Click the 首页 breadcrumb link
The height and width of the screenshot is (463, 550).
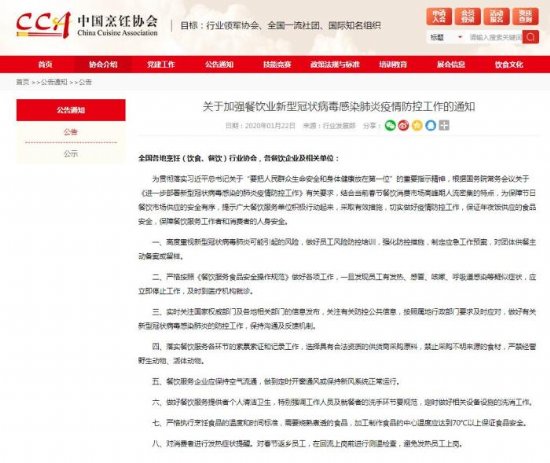tap(22, 82)
